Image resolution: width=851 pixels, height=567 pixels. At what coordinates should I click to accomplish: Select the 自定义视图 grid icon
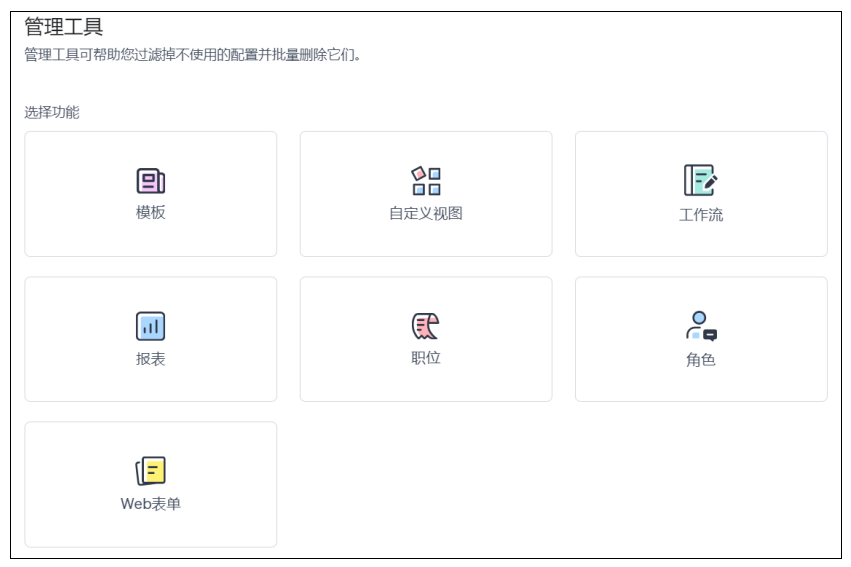[426, 181]
